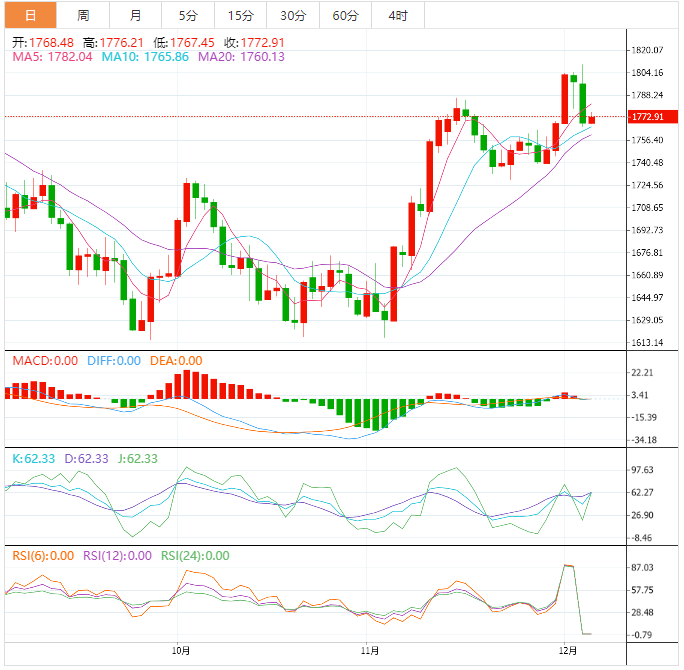Select the 周 weekly tab
Viewport: 684px width, 670px height.
(x=83, y=15)
